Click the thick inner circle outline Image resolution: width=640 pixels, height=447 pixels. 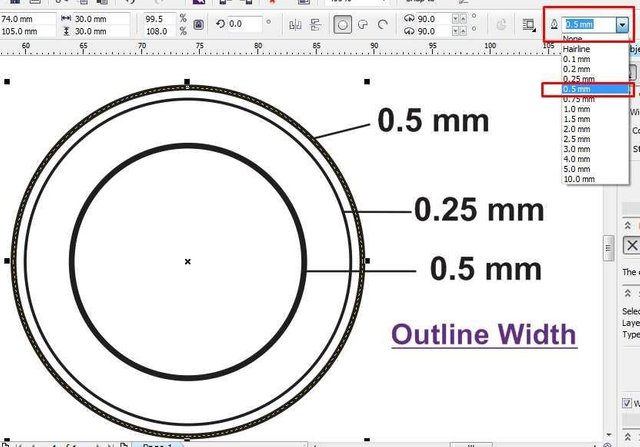coord(72,261)
